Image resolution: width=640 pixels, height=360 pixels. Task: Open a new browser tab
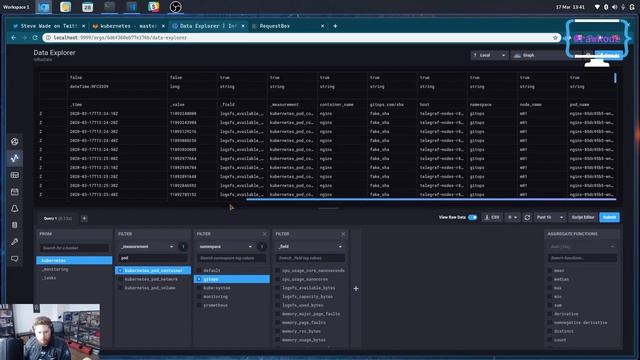pos(335,26)
